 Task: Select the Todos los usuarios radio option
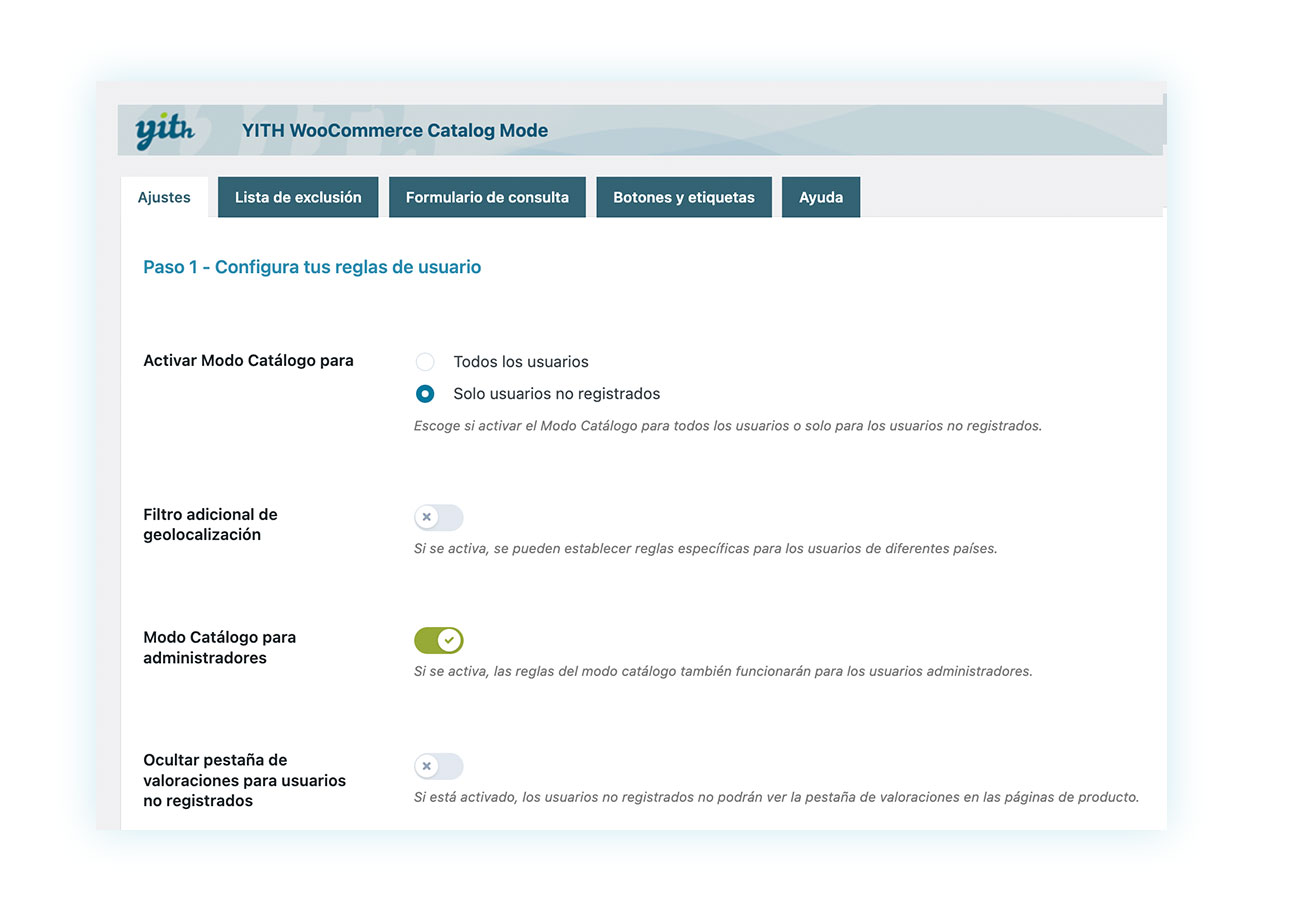425,362
